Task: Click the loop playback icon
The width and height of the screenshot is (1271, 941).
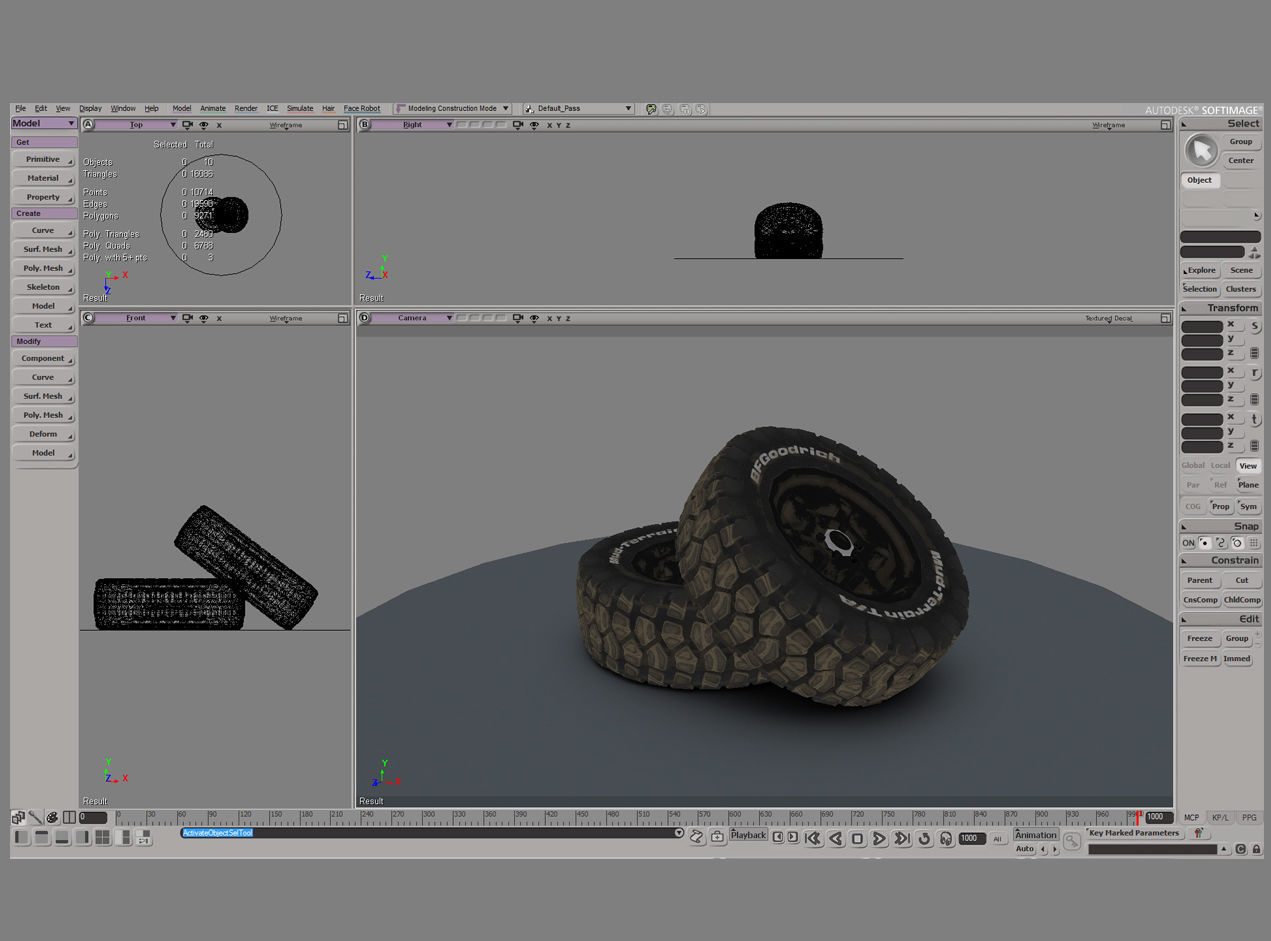Action: point(925,838)
